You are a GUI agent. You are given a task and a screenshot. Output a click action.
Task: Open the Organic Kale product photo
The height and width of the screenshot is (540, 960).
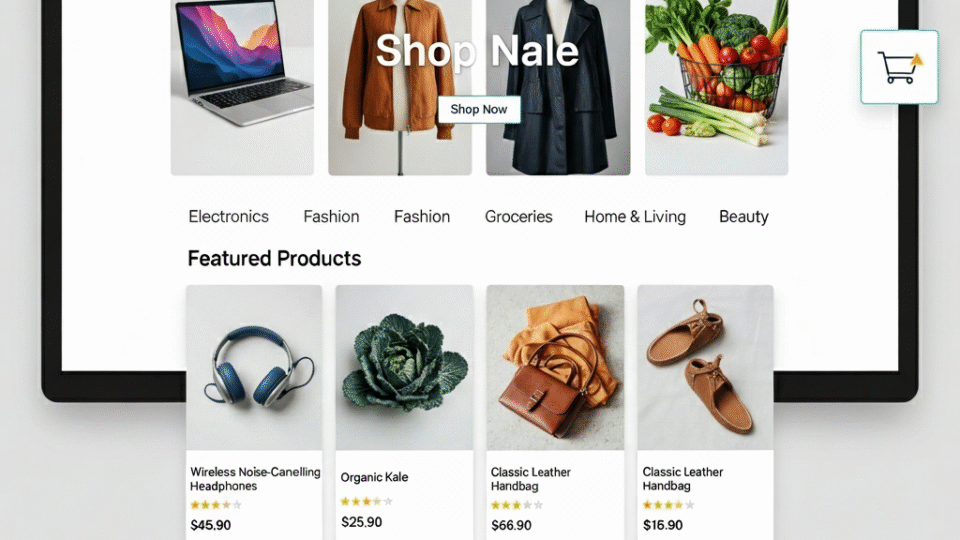click(x=404, y=367)
